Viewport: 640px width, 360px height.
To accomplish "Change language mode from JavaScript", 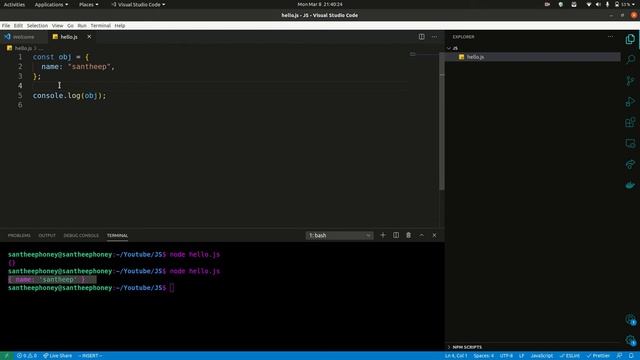I will [542, 356].
